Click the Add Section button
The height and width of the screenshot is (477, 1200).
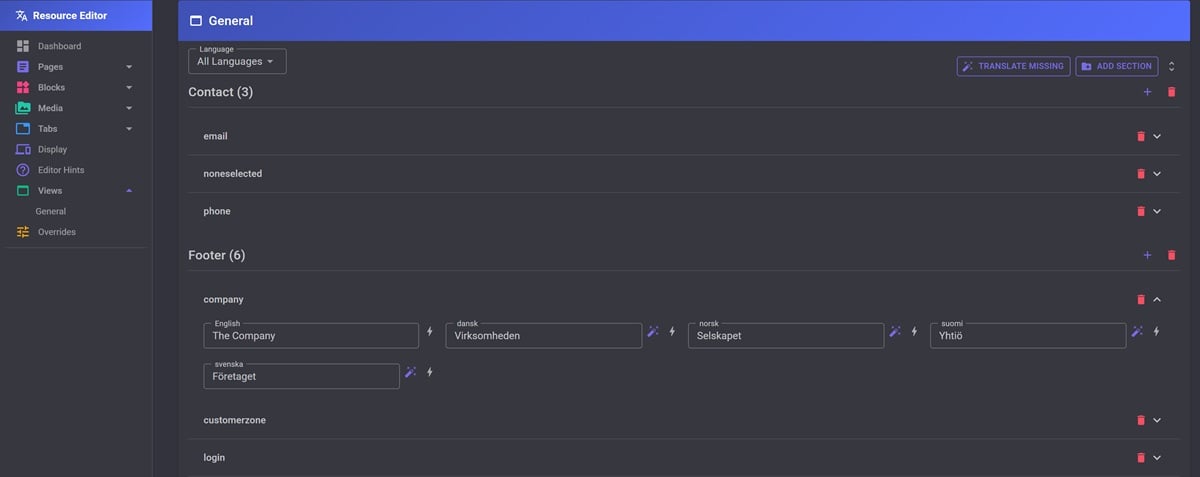[x=1116, y=66]
